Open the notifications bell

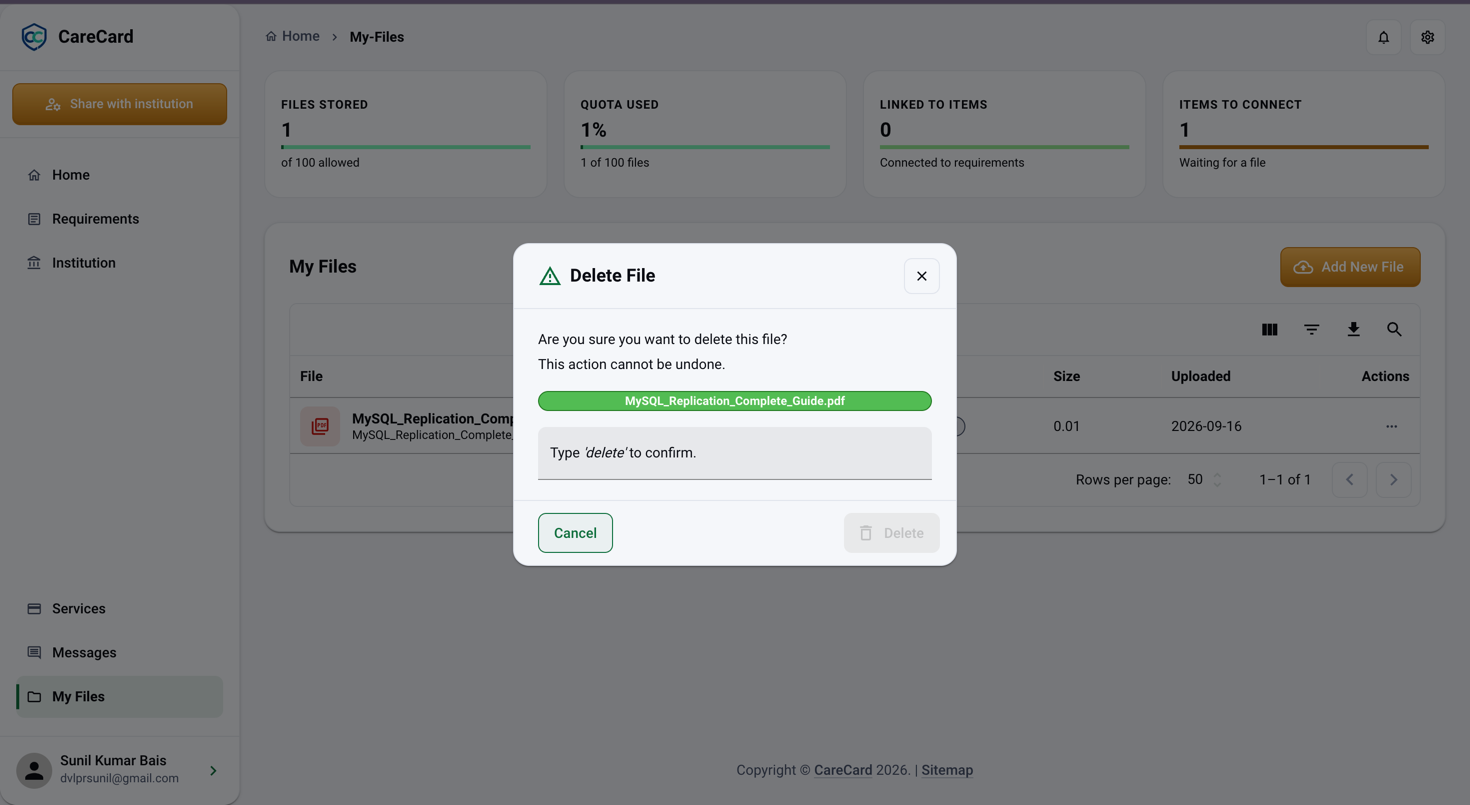[1384, 37]
